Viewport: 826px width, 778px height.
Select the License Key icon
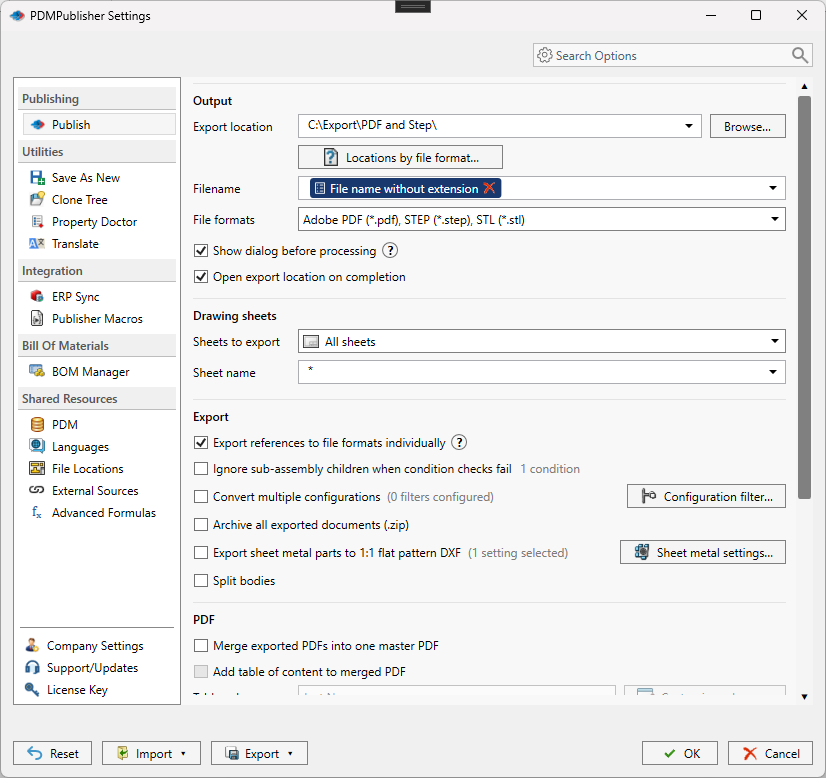click(32, 690)
